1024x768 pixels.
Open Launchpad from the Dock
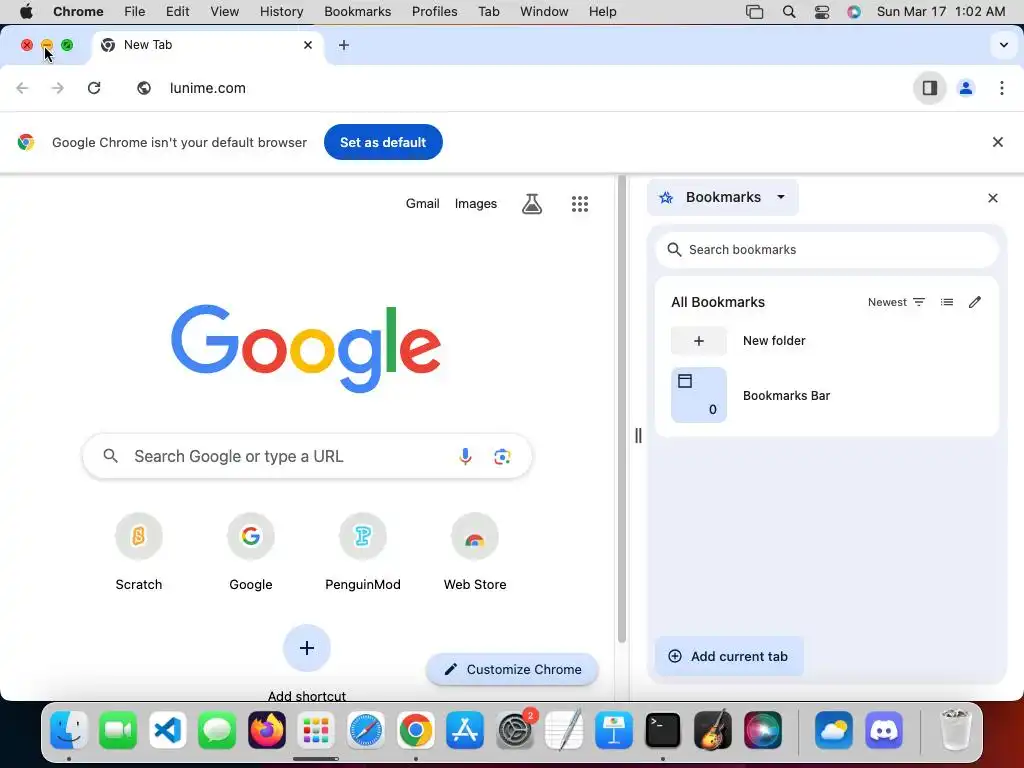[x=316, y=729]
